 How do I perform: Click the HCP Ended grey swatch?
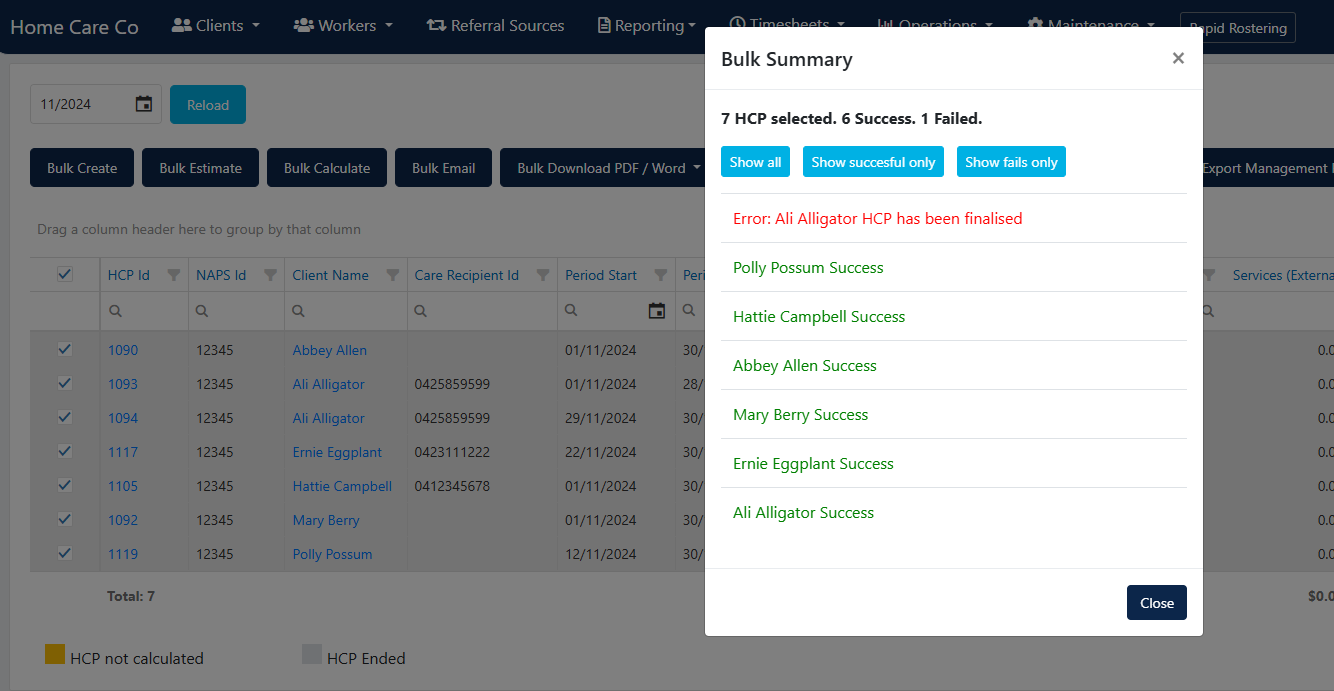[x=312, y=654]
